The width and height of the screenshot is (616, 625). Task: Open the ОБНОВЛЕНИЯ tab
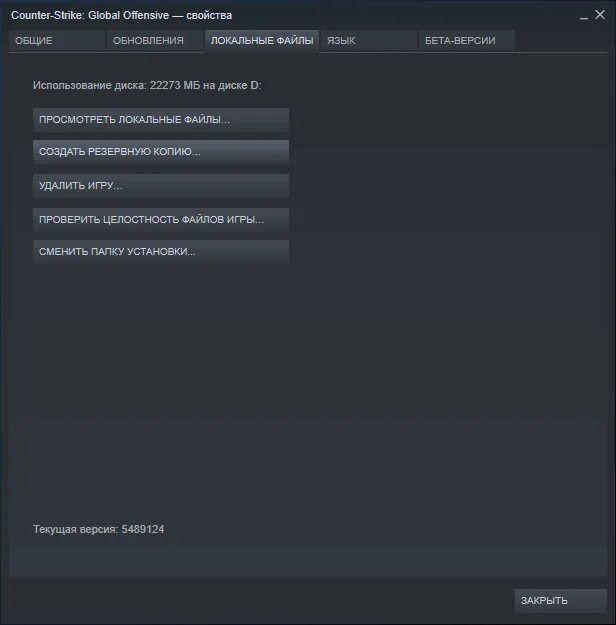coord(155,41)
